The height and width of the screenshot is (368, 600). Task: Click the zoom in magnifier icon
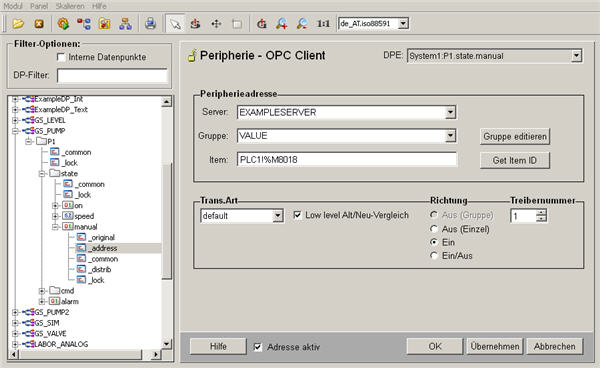point(282,24)
